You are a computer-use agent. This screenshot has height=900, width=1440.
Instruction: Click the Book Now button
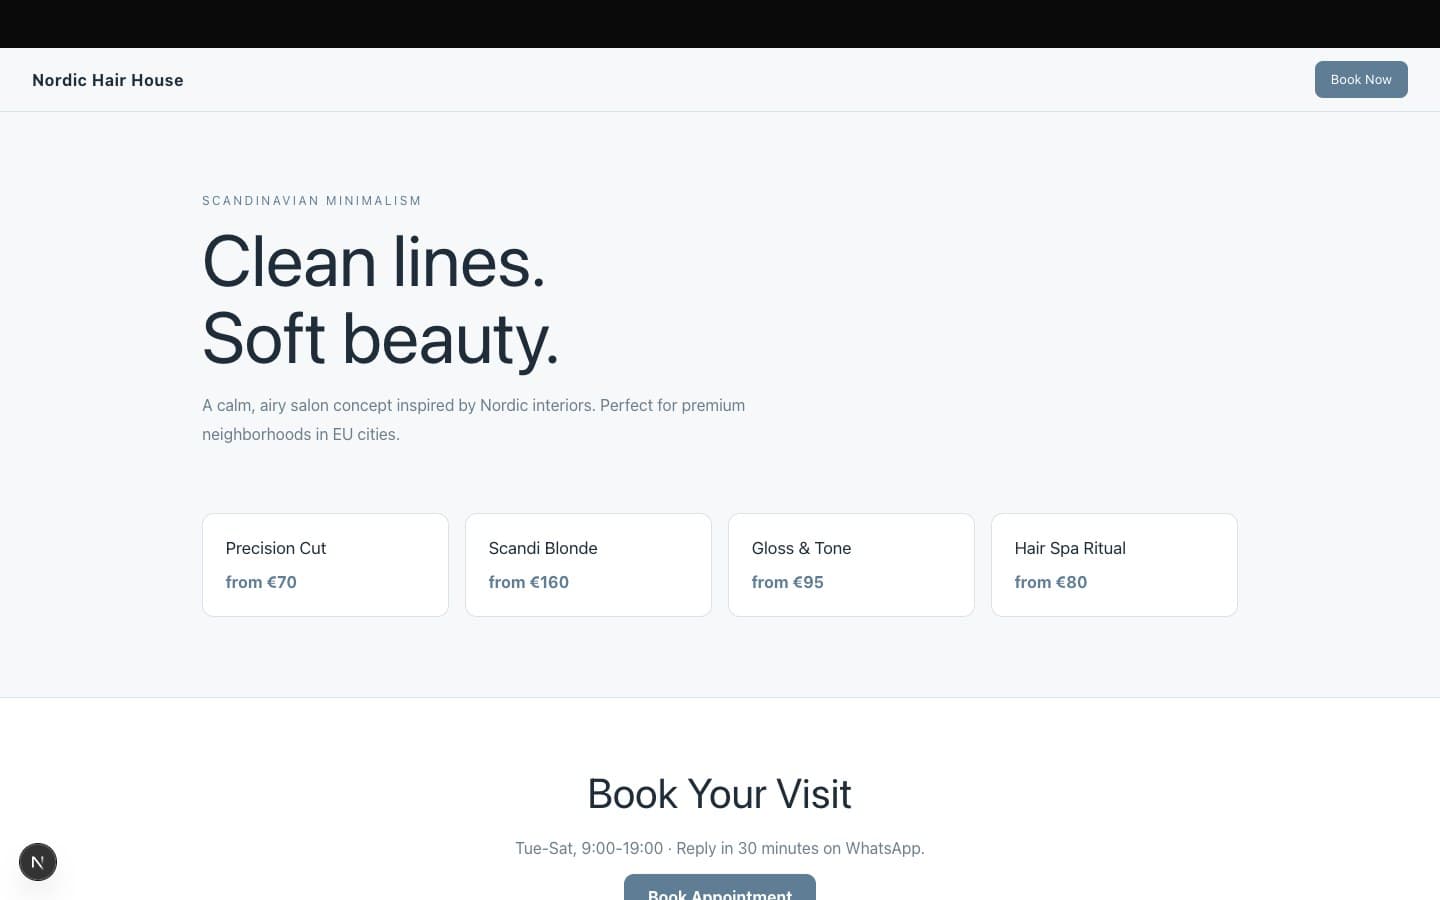(x=1360, y=80)
